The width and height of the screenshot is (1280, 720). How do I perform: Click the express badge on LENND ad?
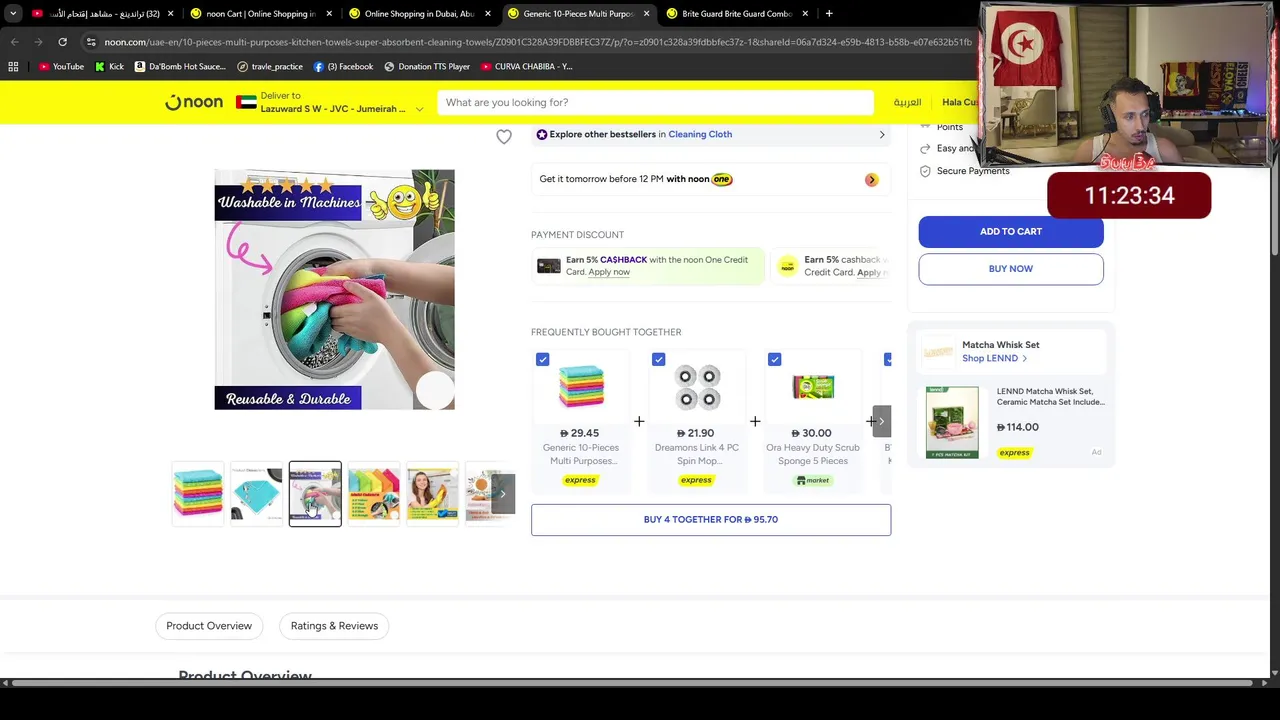1014,453
